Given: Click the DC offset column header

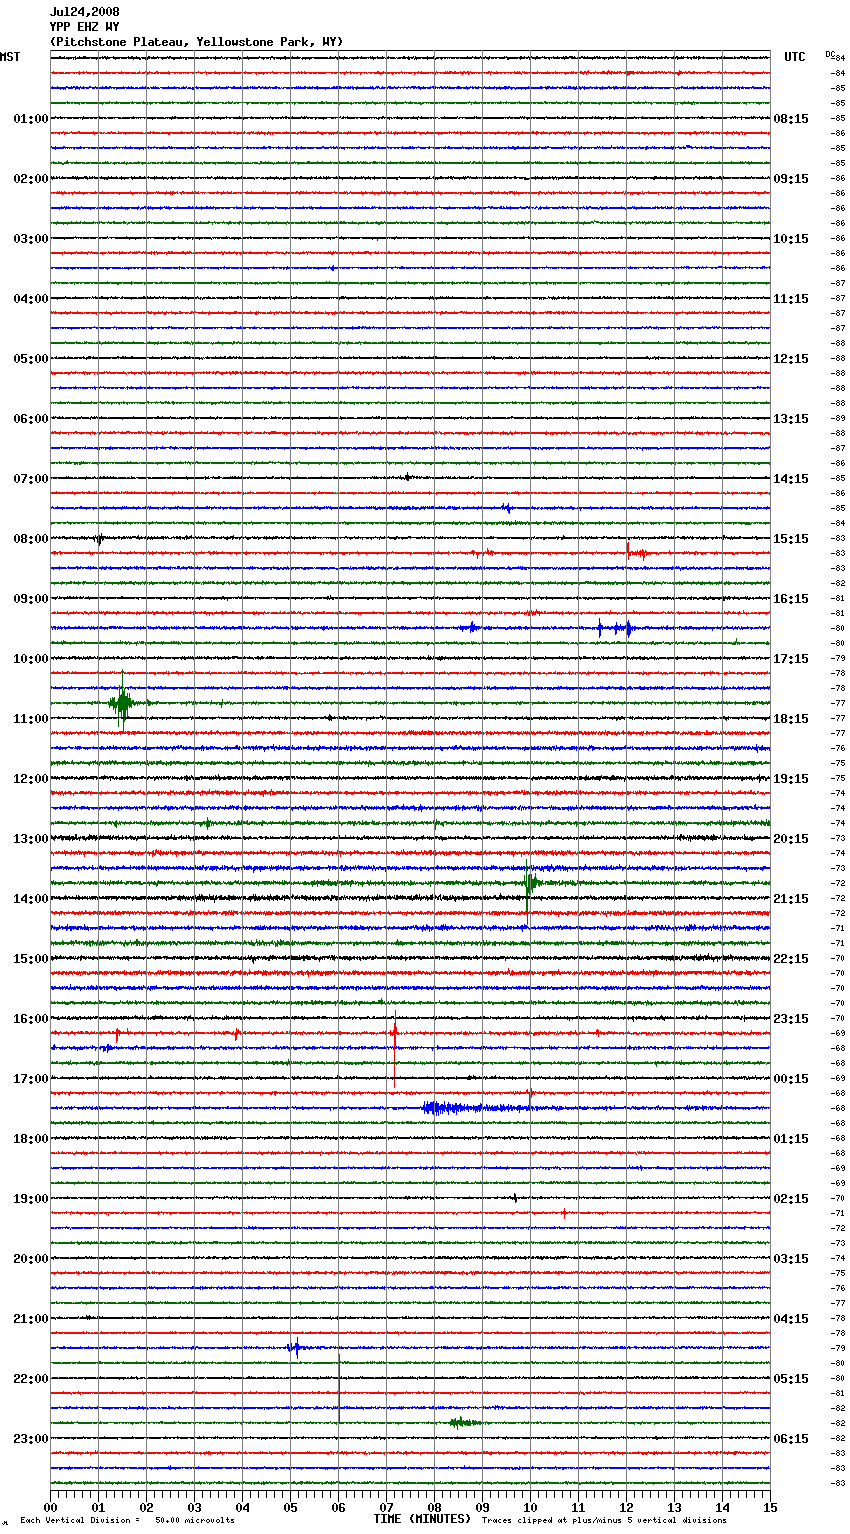Looking at the screenshot, I should coord(832,54).
